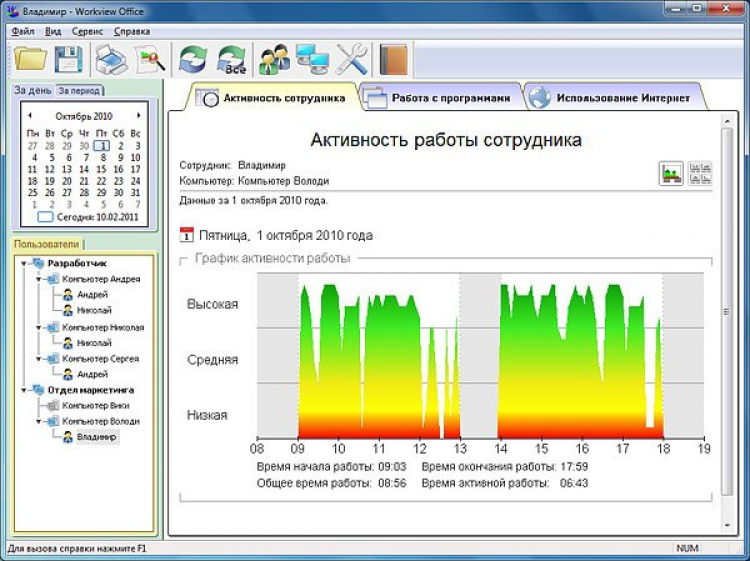Go to previous month in calendar

30,115
